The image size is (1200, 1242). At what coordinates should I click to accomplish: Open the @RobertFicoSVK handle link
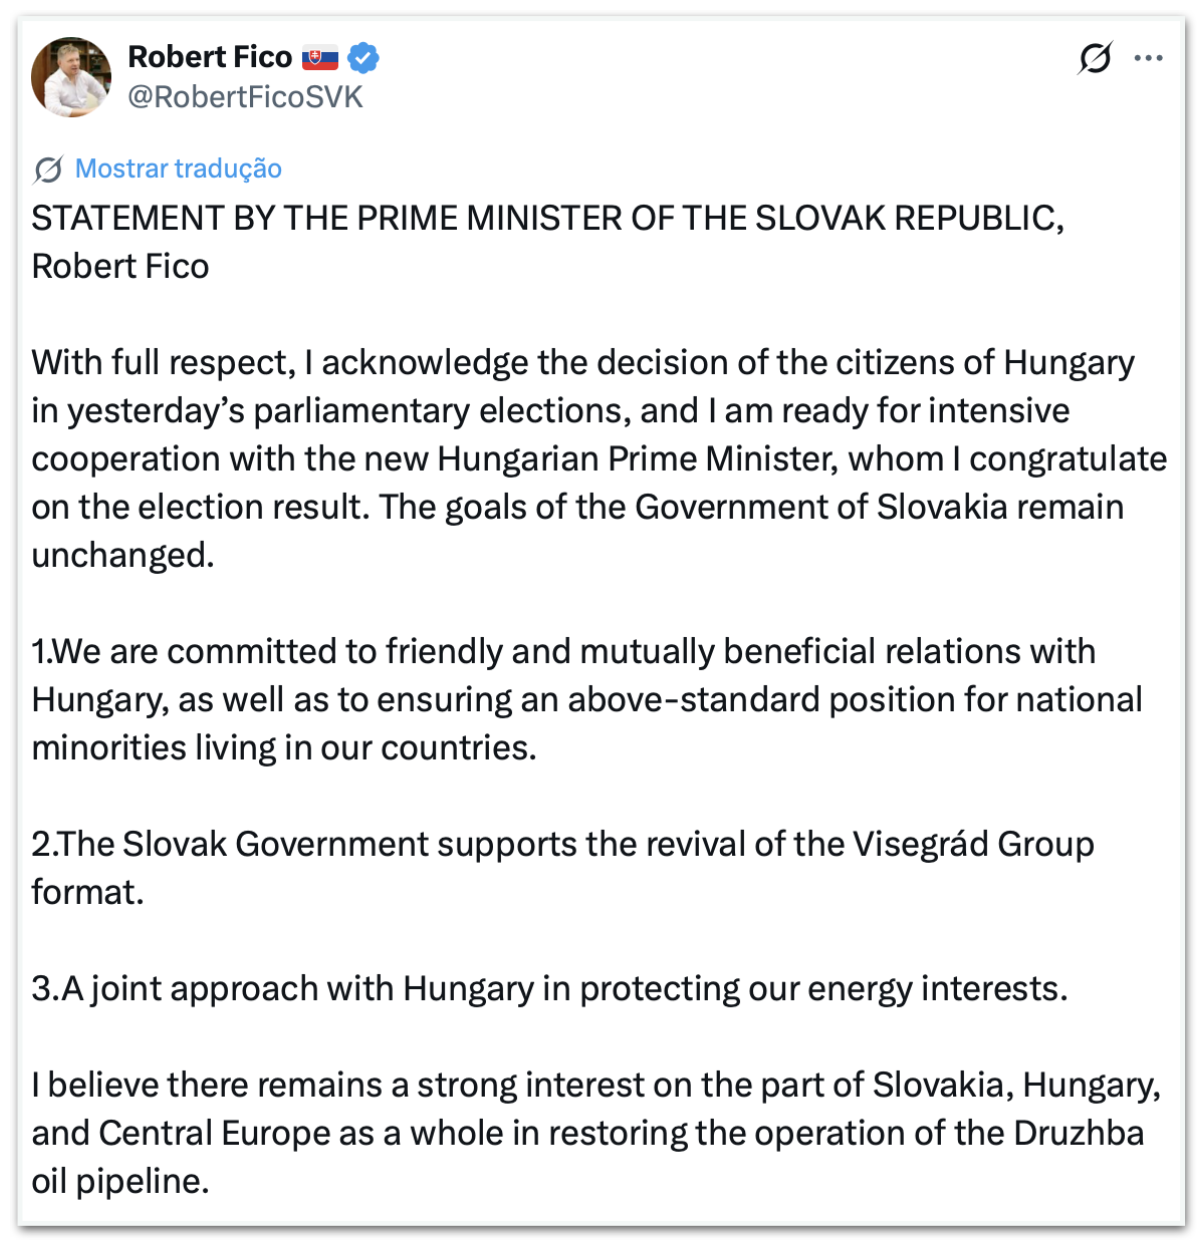[x=245, y=97]
